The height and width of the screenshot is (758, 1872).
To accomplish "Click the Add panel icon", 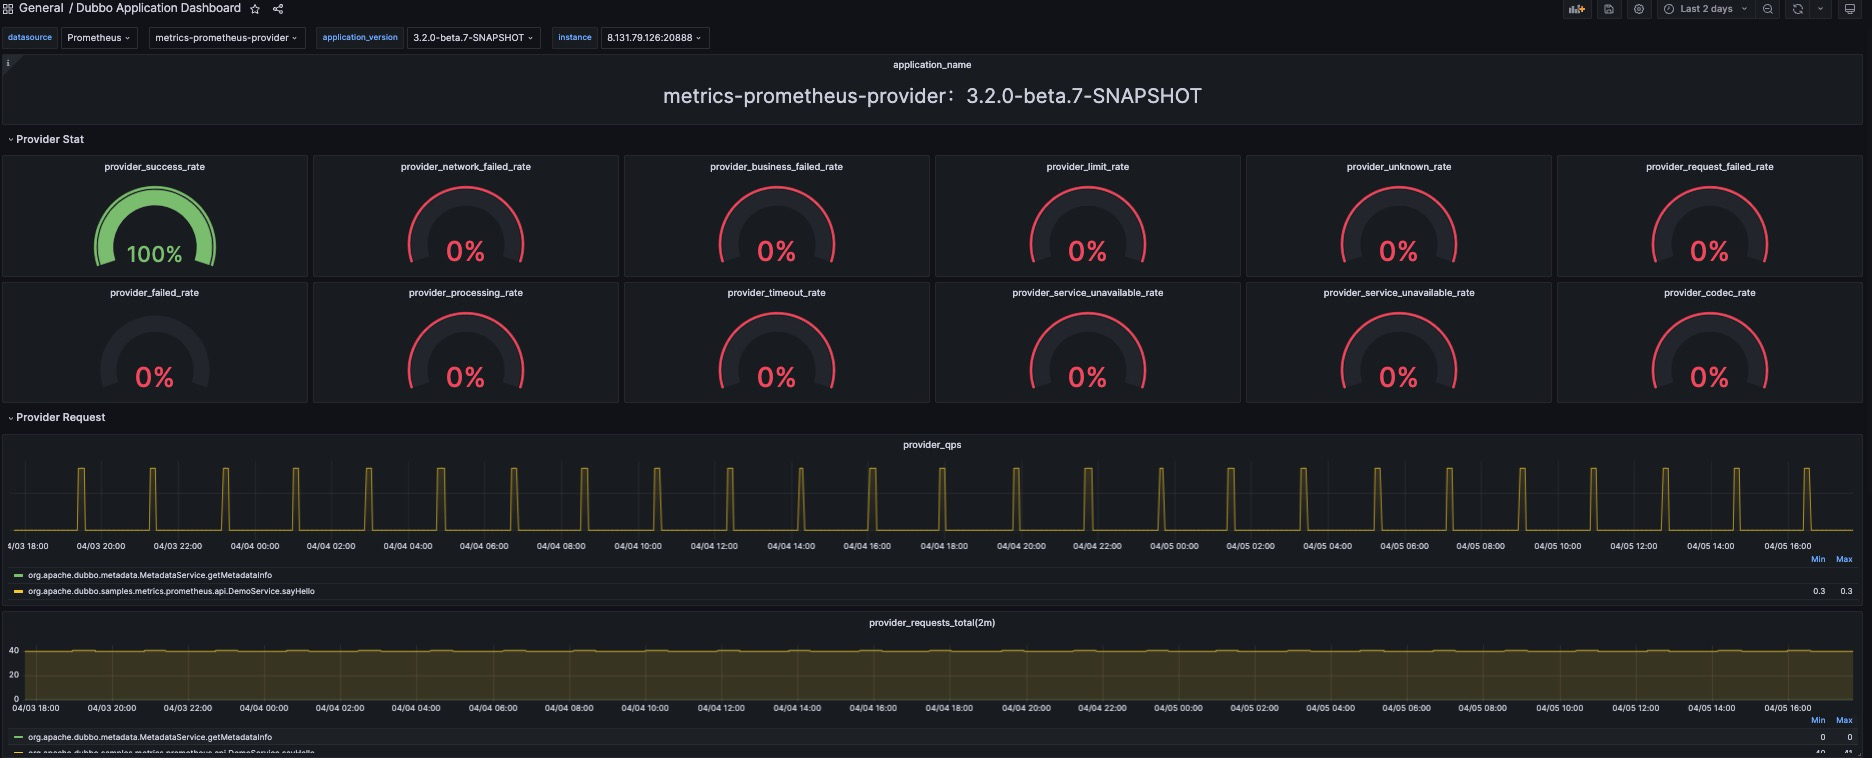I will click(x=1577, y=9).
